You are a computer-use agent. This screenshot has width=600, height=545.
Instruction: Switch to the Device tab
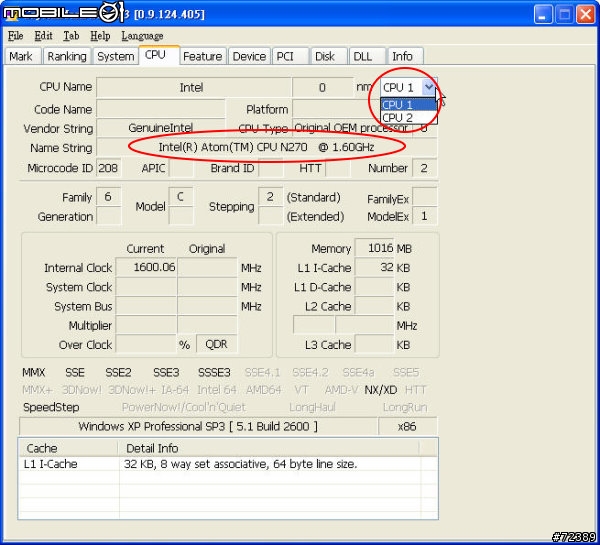[x=249, y=57]
